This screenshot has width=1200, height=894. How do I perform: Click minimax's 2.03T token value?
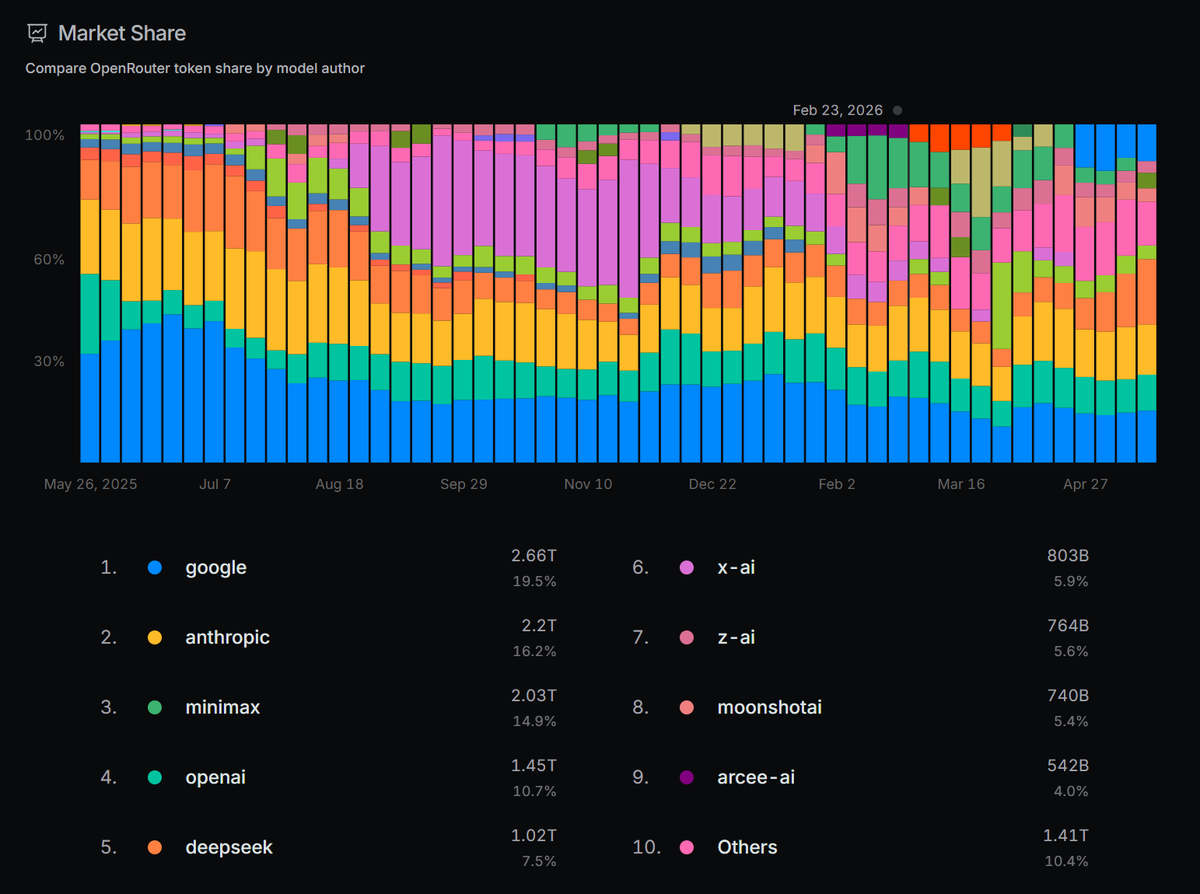[534, 695]
